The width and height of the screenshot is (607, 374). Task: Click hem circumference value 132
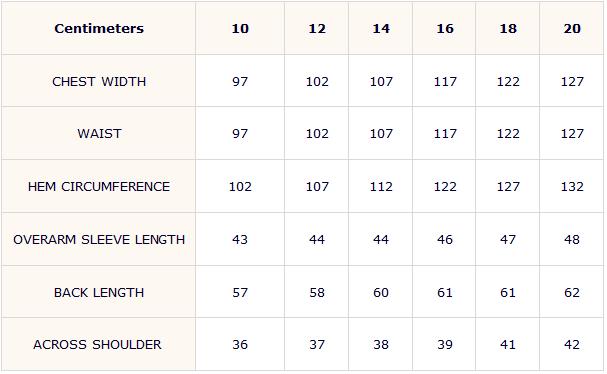[572, 187]
